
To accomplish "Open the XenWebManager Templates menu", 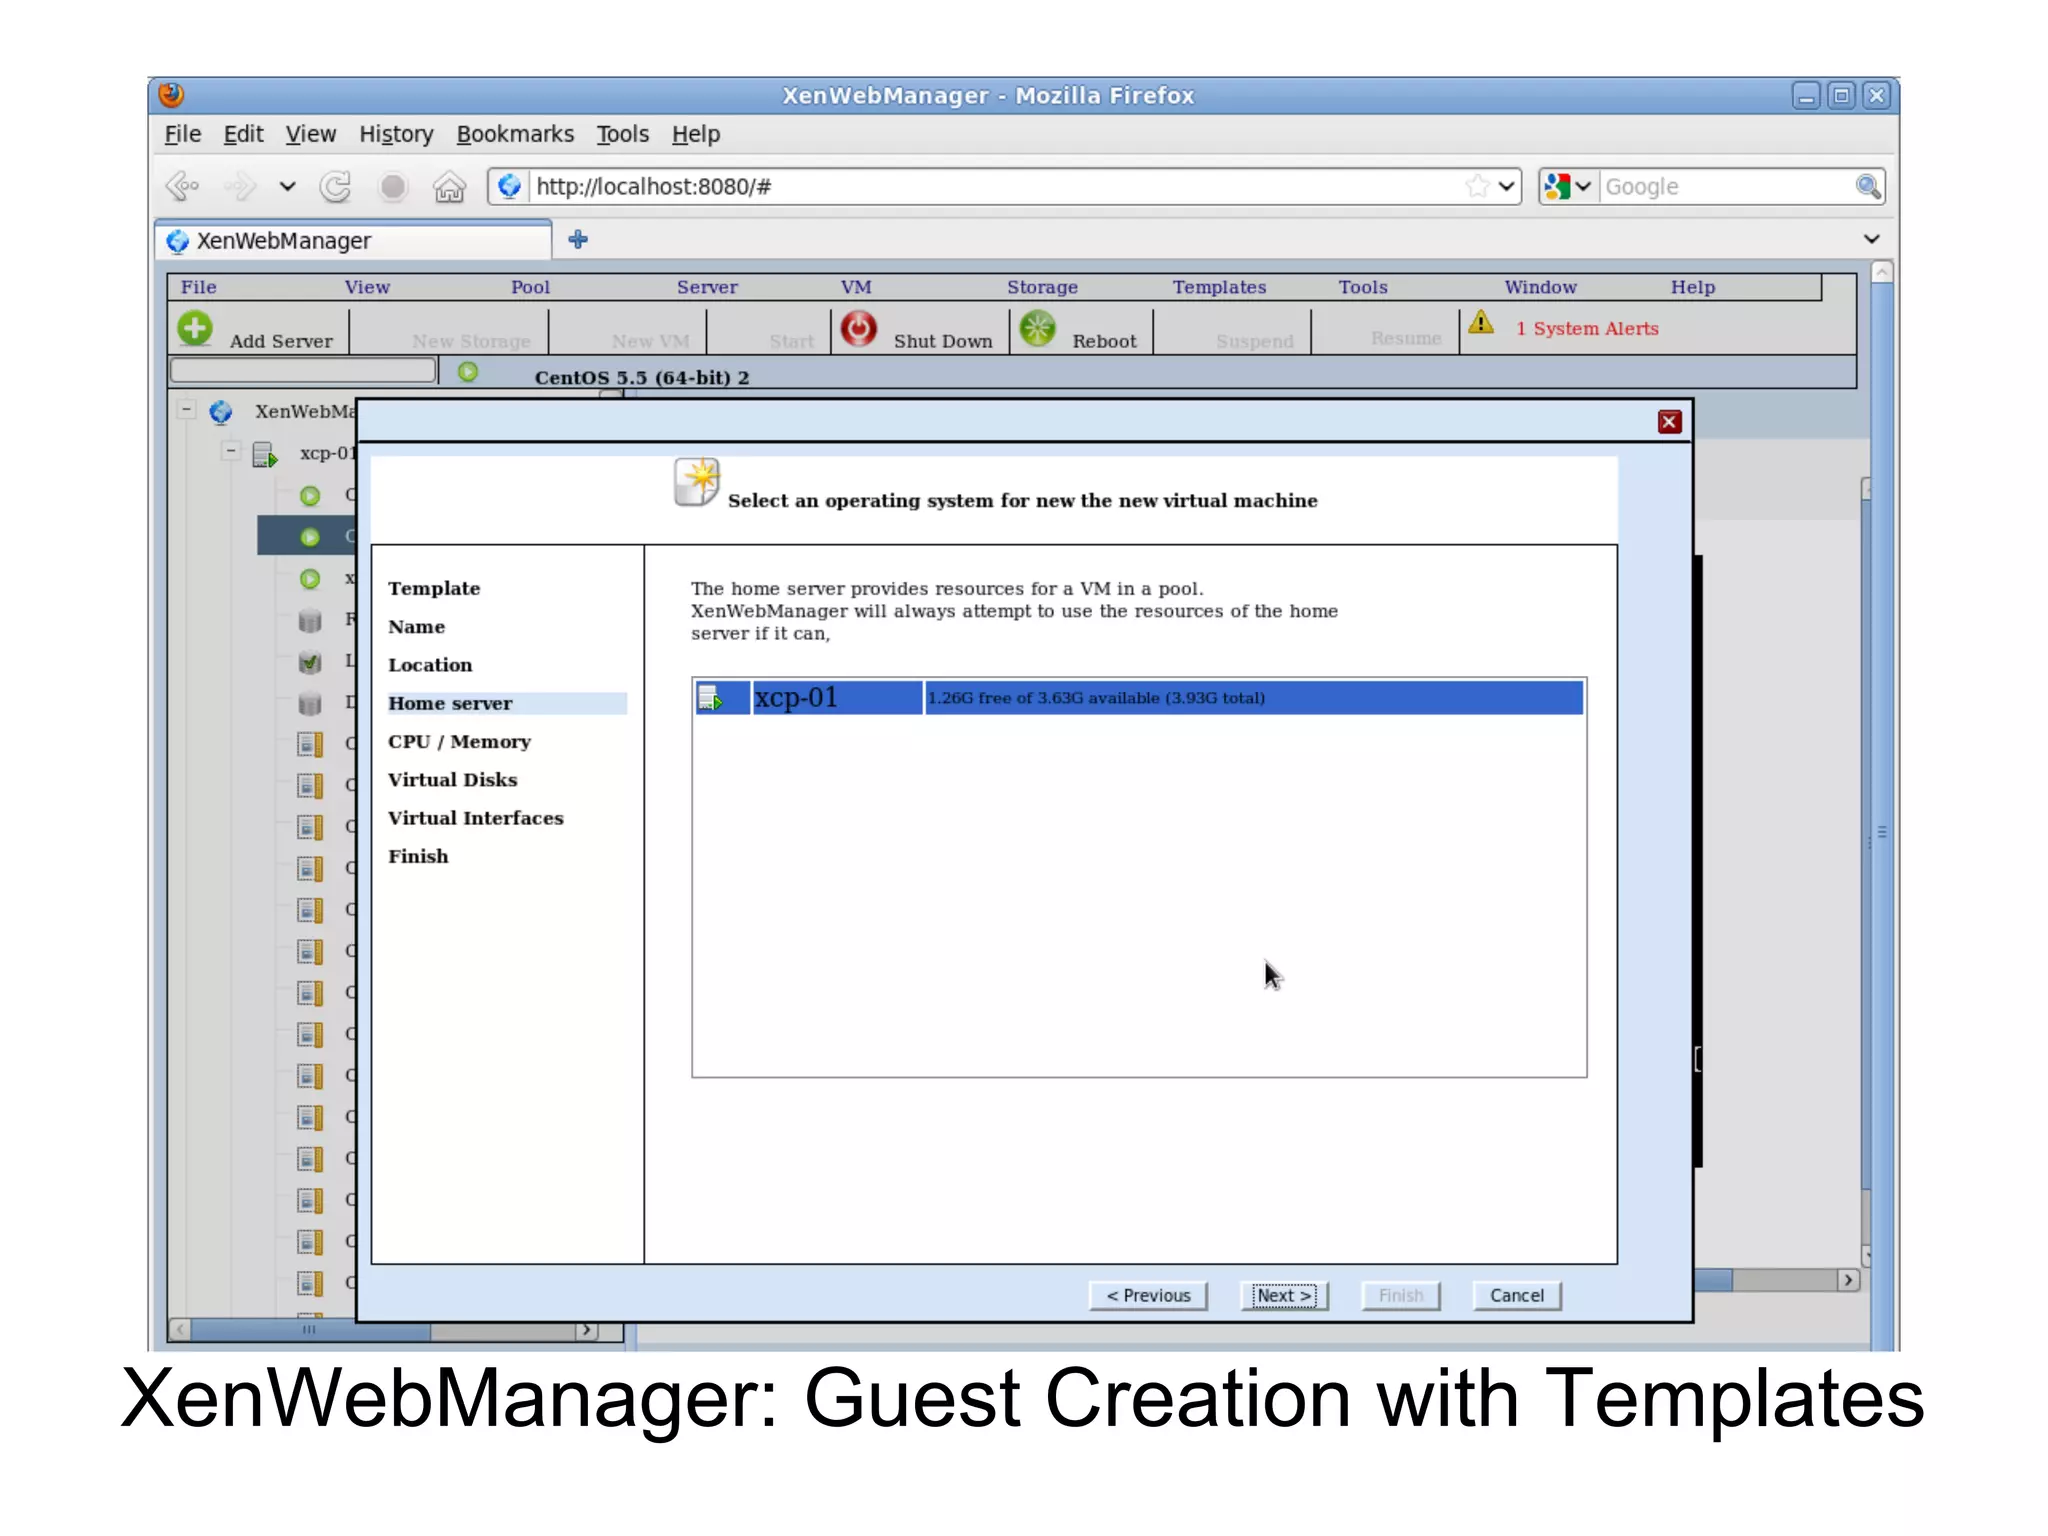I will coord(1219,287).
